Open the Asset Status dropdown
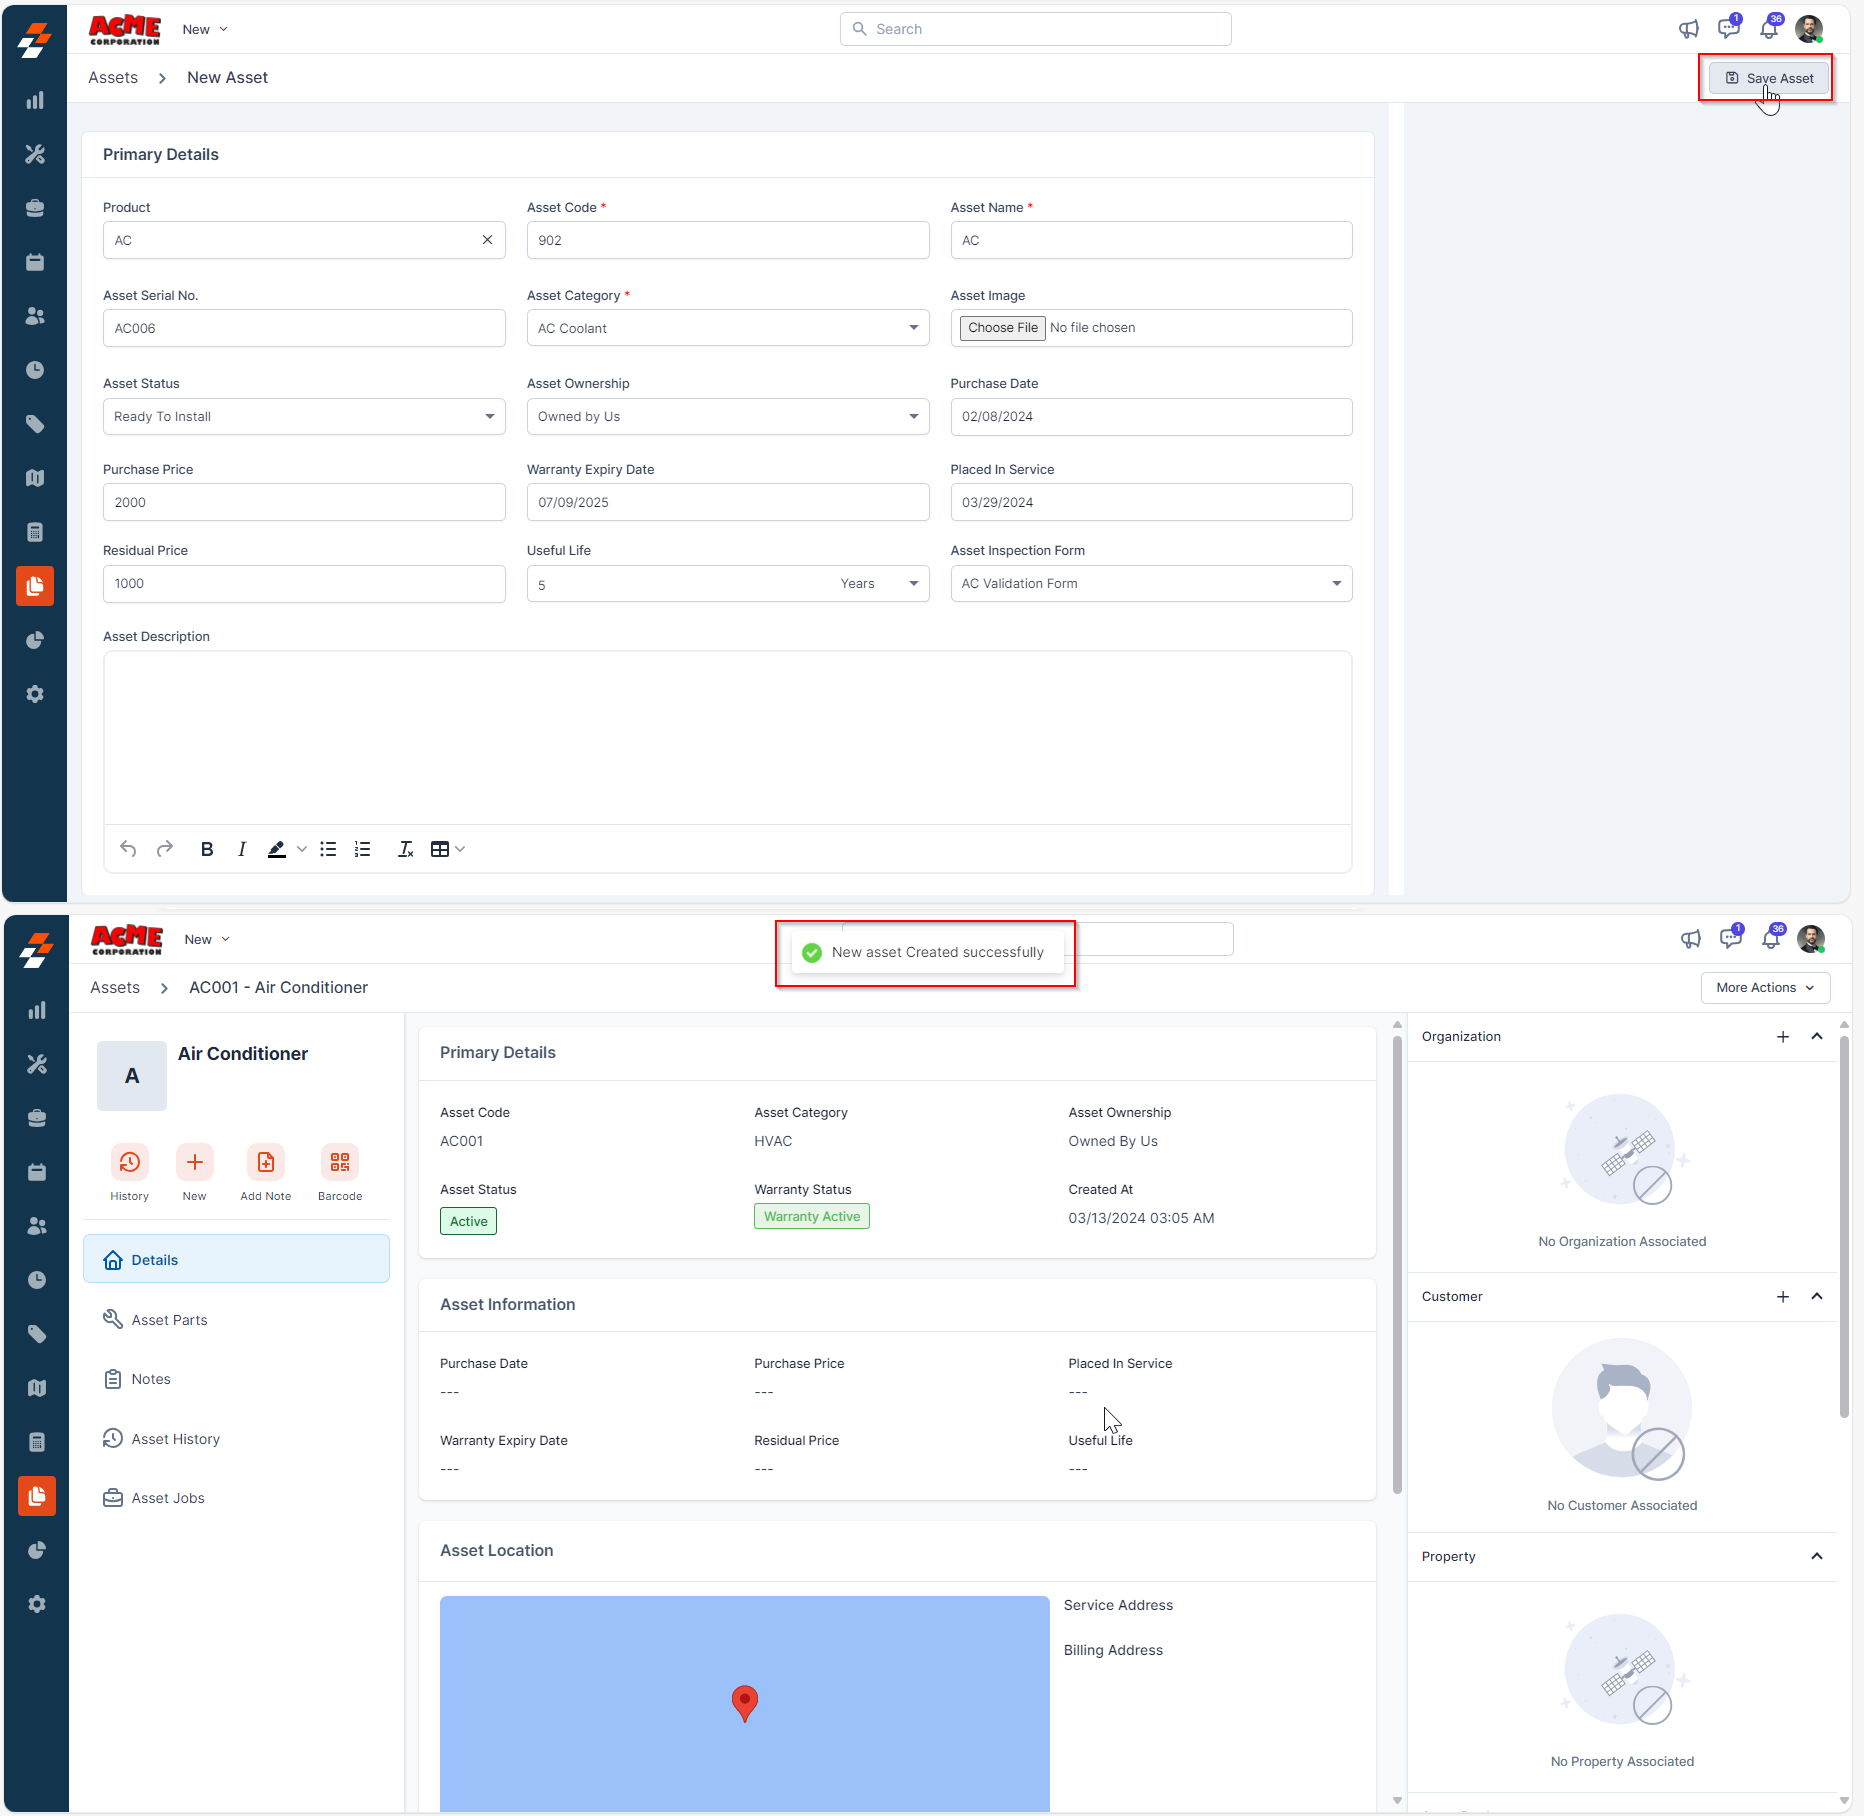The width and height of the screenshot is (1864, 1816). (304, 417)
